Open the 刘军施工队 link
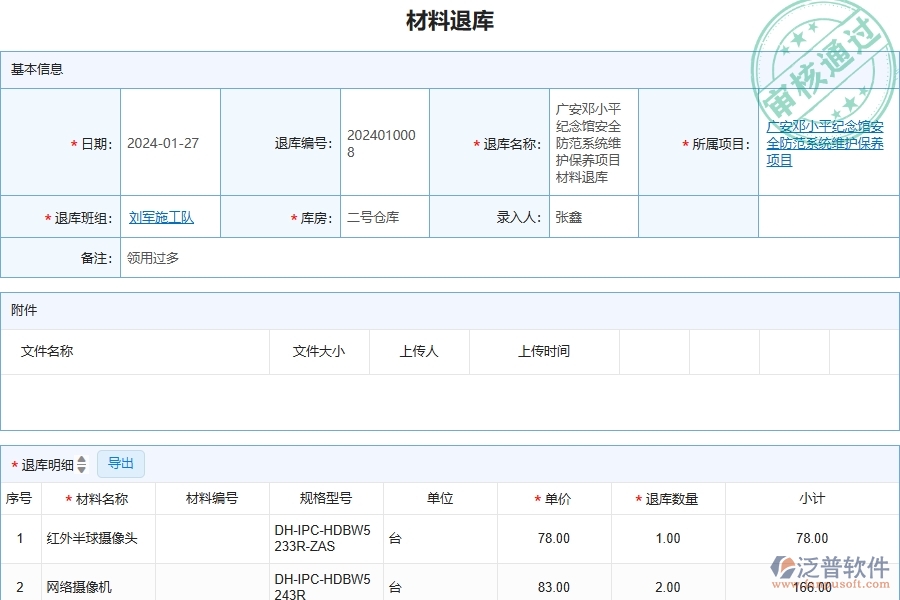Viewport: 900px width, 600px height. pyautogui.click(x=161, y=216)
